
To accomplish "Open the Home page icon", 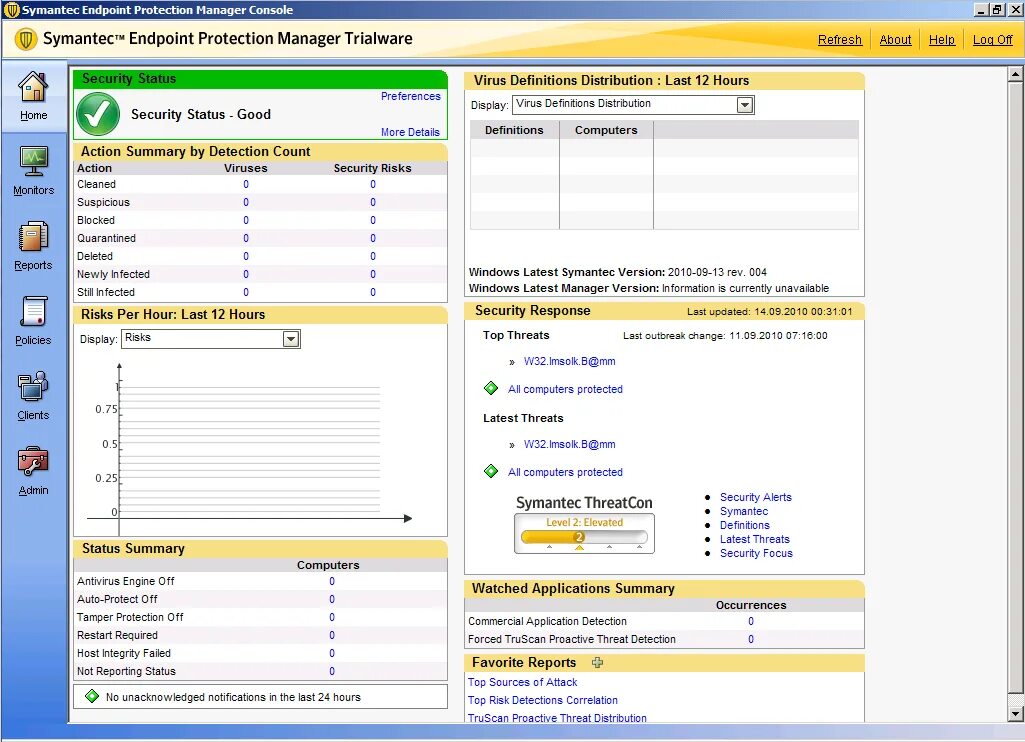I will (x=33, y=86).
